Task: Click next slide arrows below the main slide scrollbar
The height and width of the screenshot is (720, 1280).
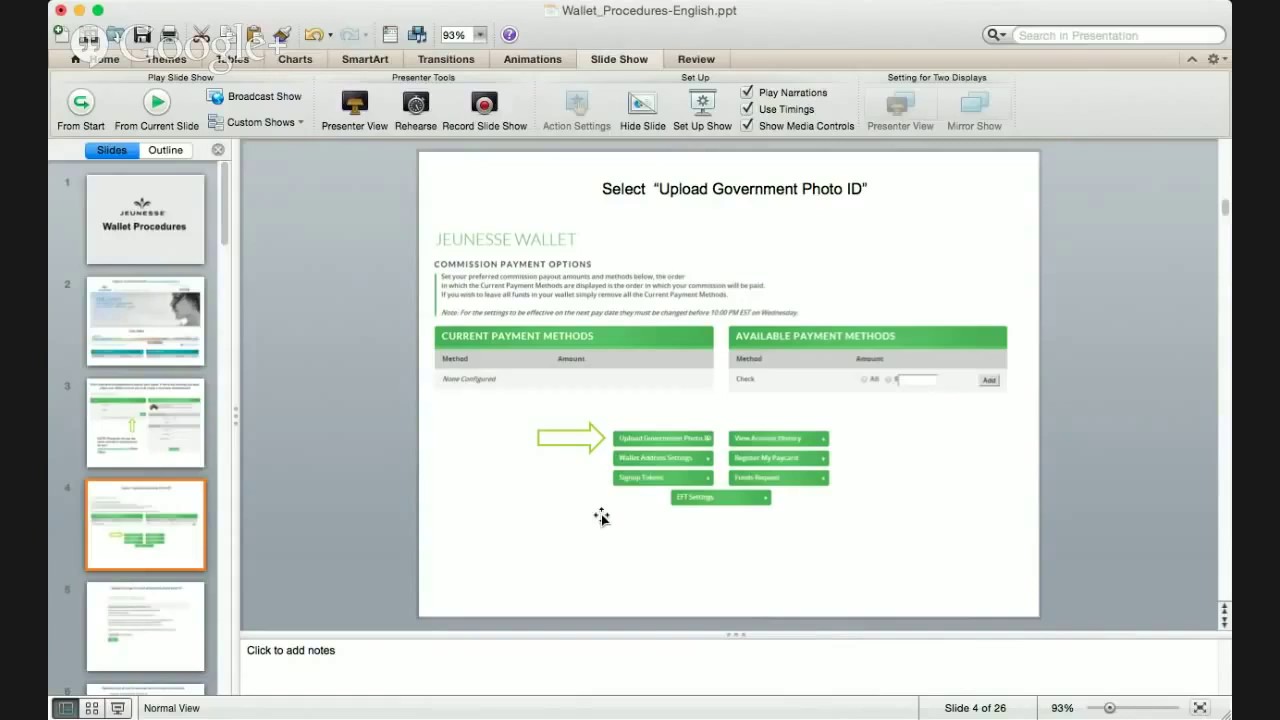Action: (1224, 622)
